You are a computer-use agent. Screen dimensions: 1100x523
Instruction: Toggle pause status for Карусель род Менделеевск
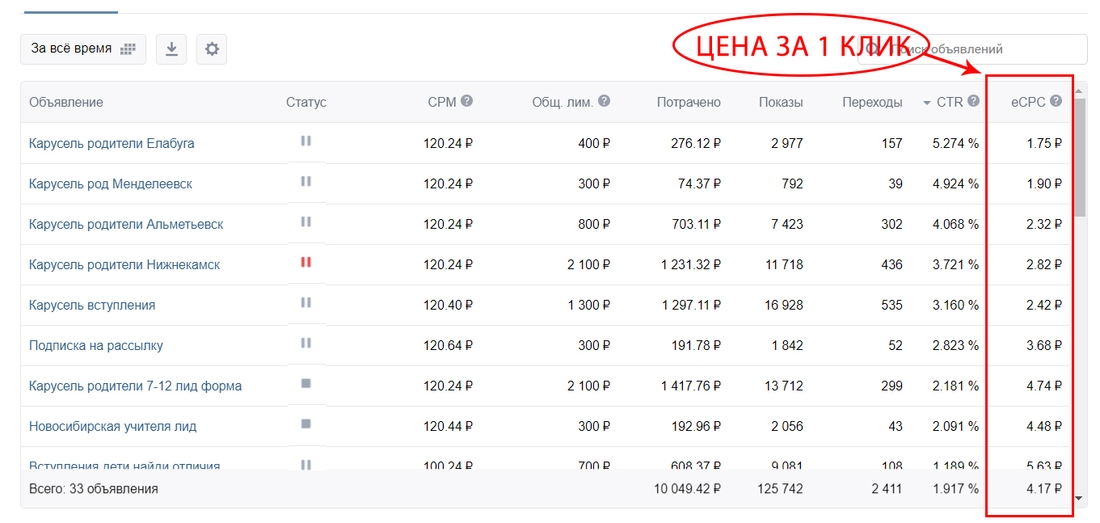[306, 182]
